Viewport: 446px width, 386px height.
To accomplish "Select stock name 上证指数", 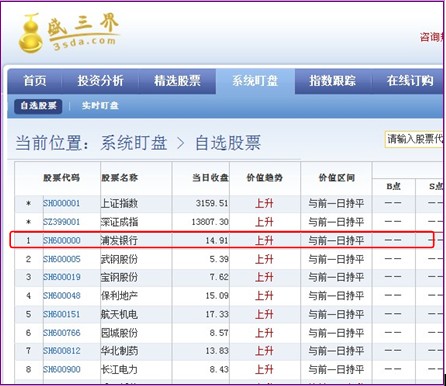I will [119, 203].
